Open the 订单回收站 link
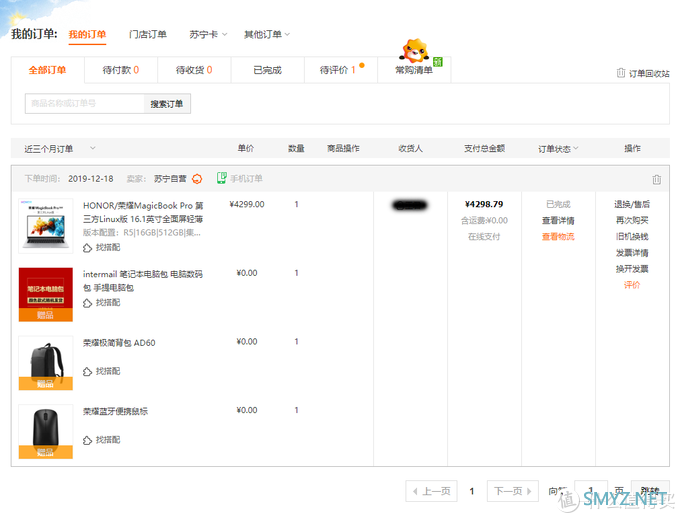The image size is (680, 518). pyautogui.click(x=649, y=73)
